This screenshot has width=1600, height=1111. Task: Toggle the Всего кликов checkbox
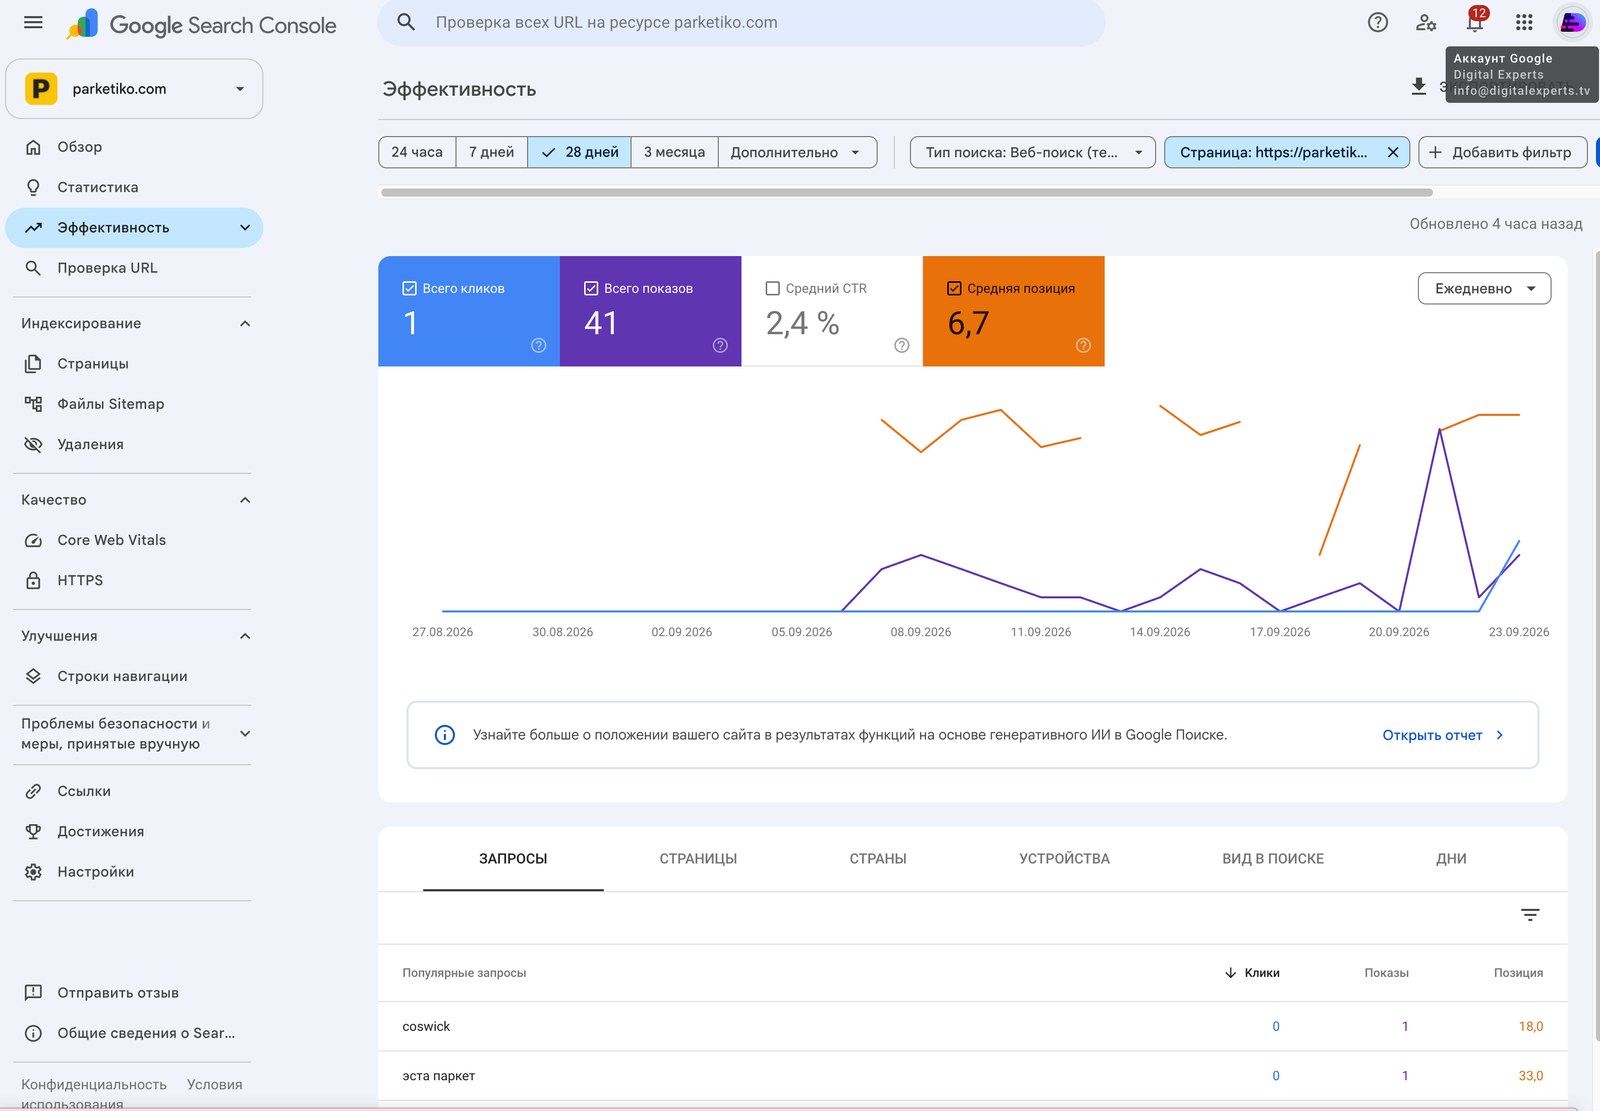[x=409, y=288]
